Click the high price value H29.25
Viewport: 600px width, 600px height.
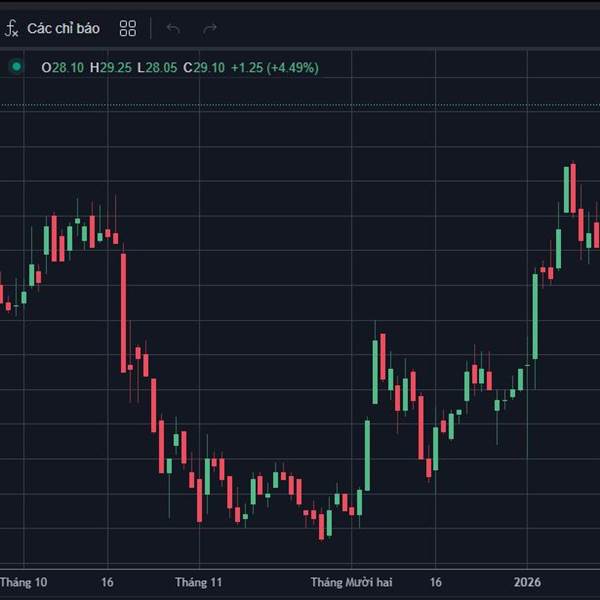[110, 68]
